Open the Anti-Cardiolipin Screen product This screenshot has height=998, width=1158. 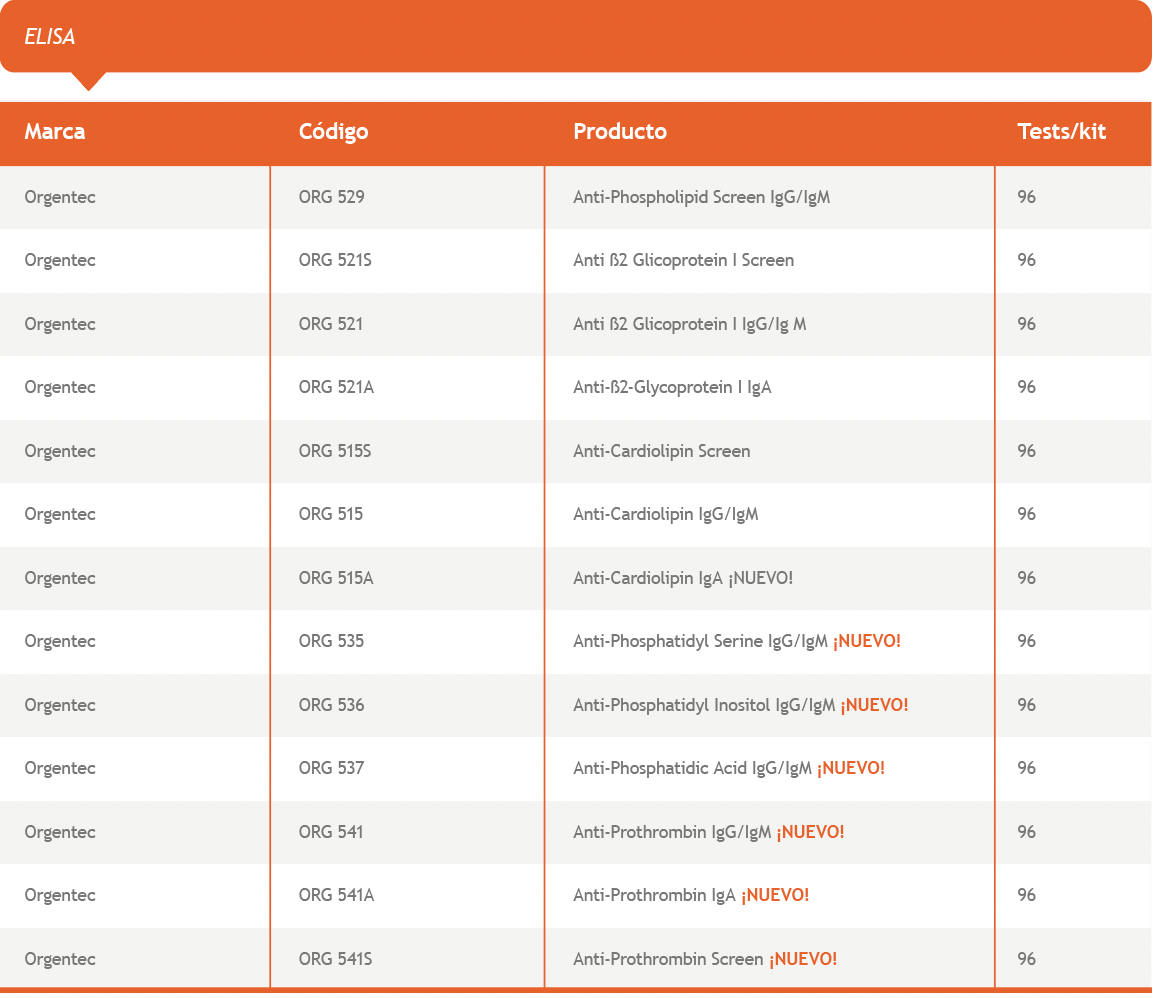tap(661, 451)
